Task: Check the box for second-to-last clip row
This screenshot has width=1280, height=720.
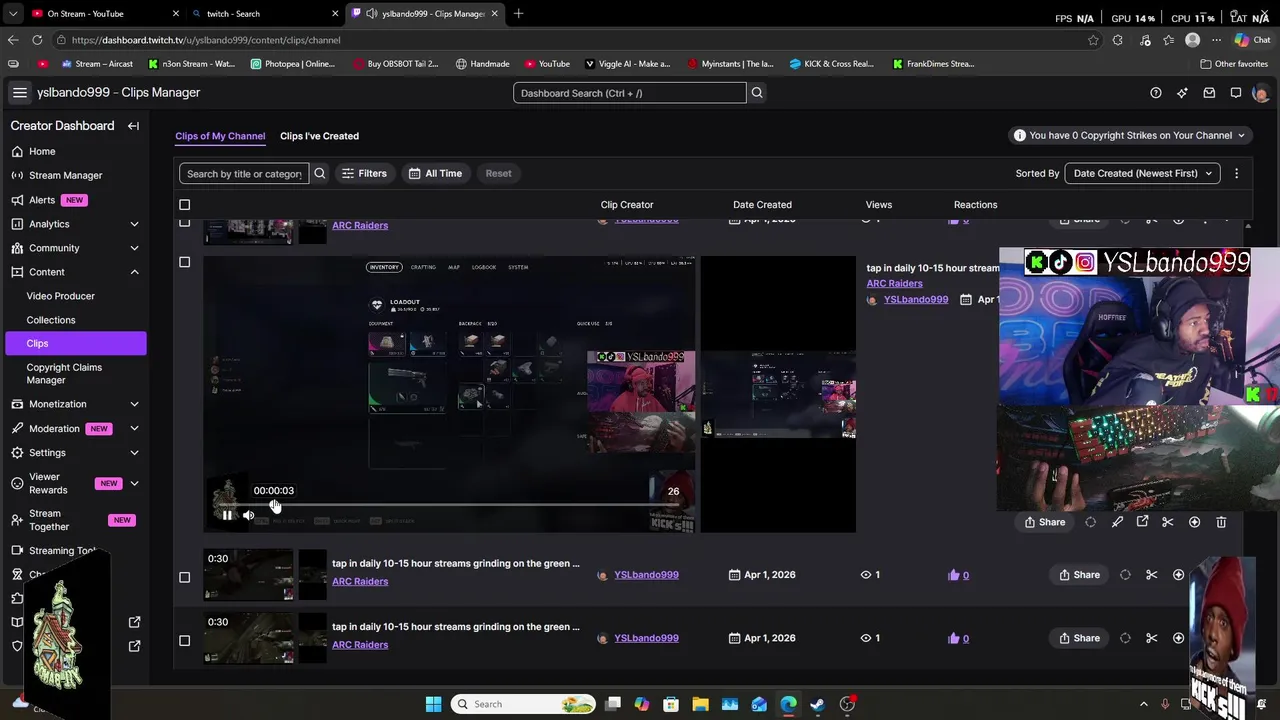Action: click(x=184, y=577)
